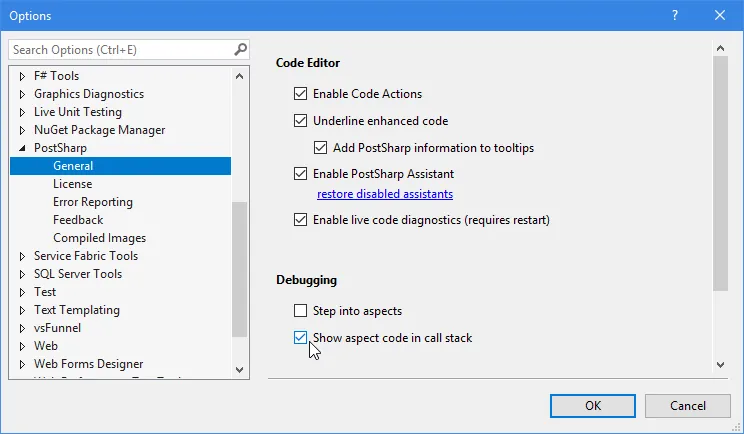Select the Text Templating label
The width and height of the screenshot is (744, 434).
pyautogui.click(x=77, y=310)
